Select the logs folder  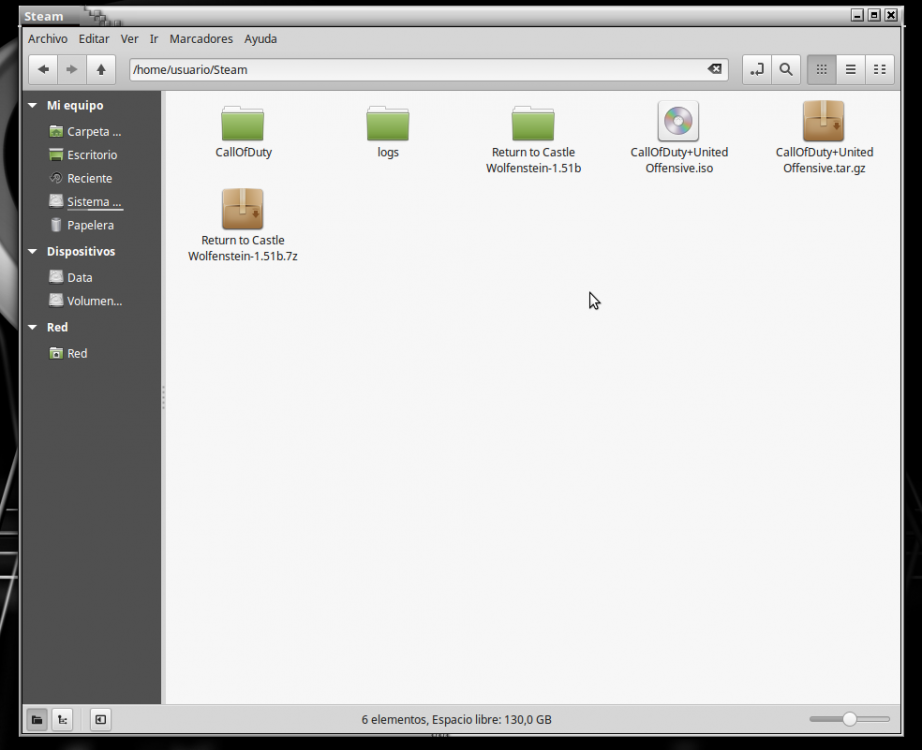pos(387,132)
